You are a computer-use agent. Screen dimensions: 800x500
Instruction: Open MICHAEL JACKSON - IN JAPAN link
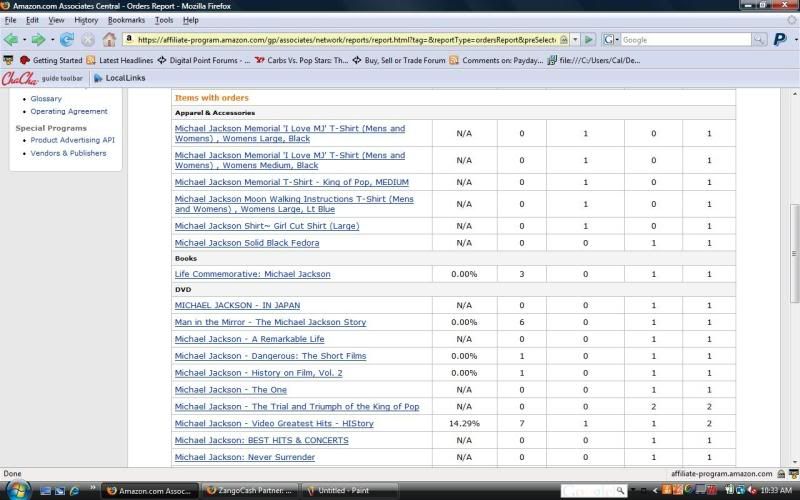click(237, 305)
